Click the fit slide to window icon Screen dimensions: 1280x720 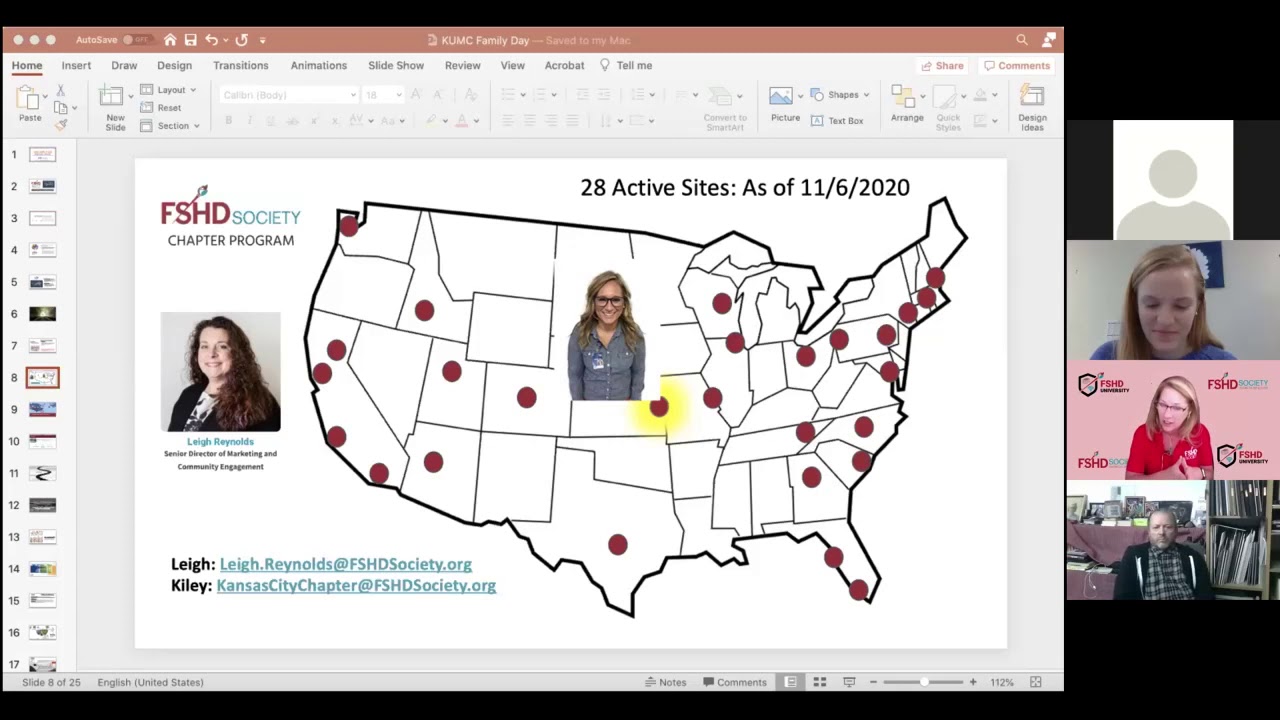1036,682
